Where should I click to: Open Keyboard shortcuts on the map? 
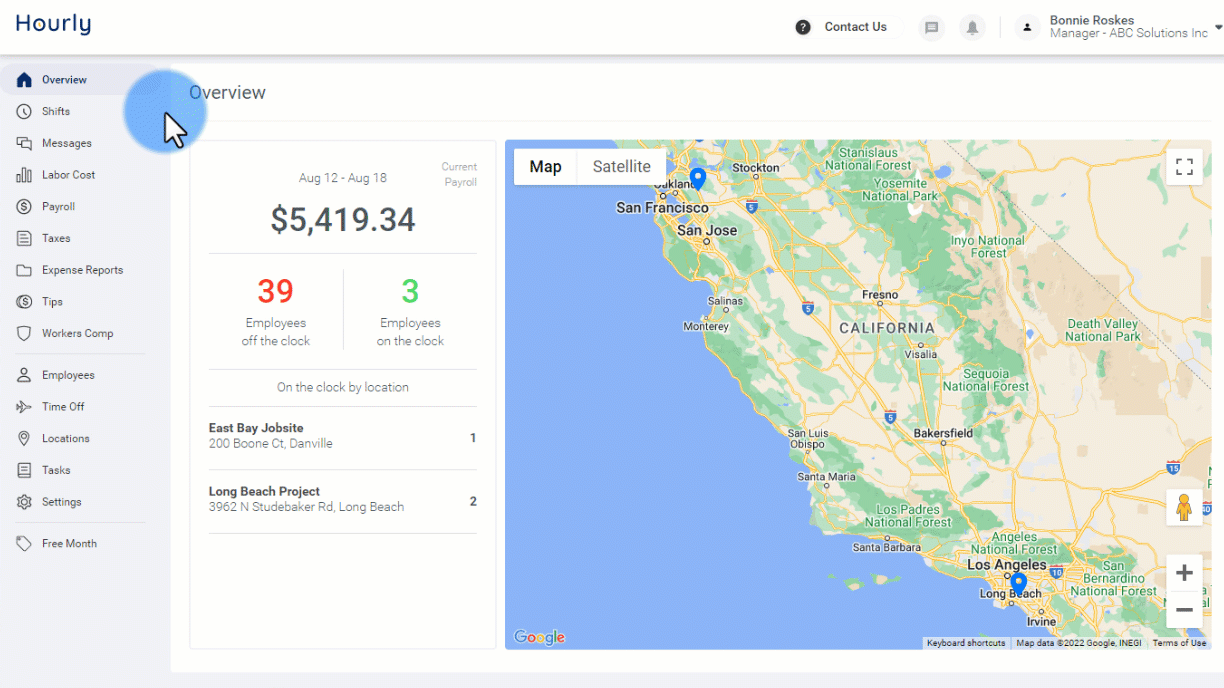(966, 643)
